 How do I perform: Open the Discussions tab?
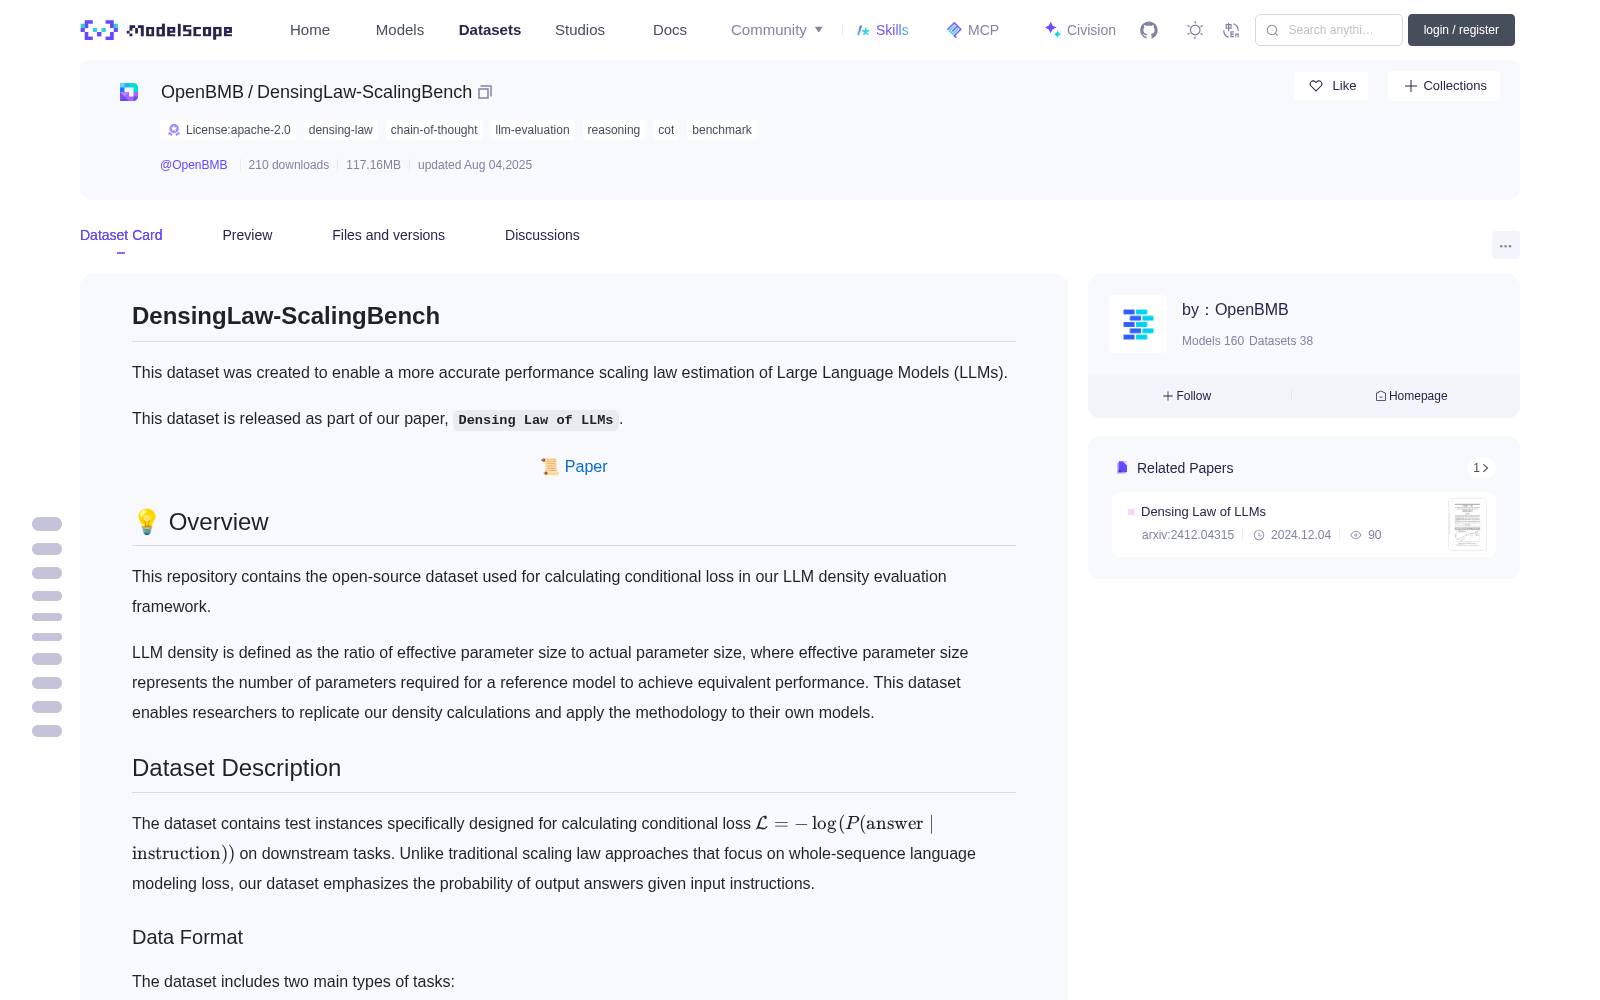[542, 235]
